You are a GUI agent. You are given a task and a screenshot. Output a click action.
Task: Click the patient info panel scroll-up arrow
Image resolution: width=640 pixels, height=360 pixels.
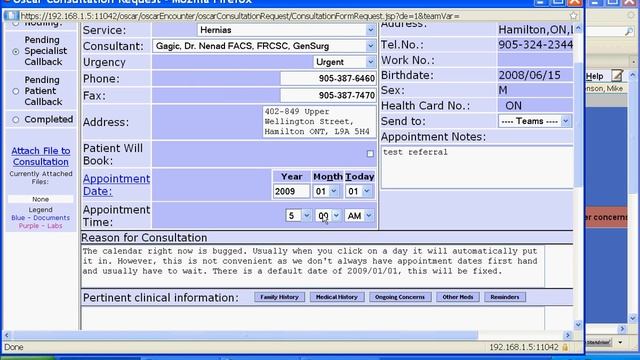pos(578,29)
